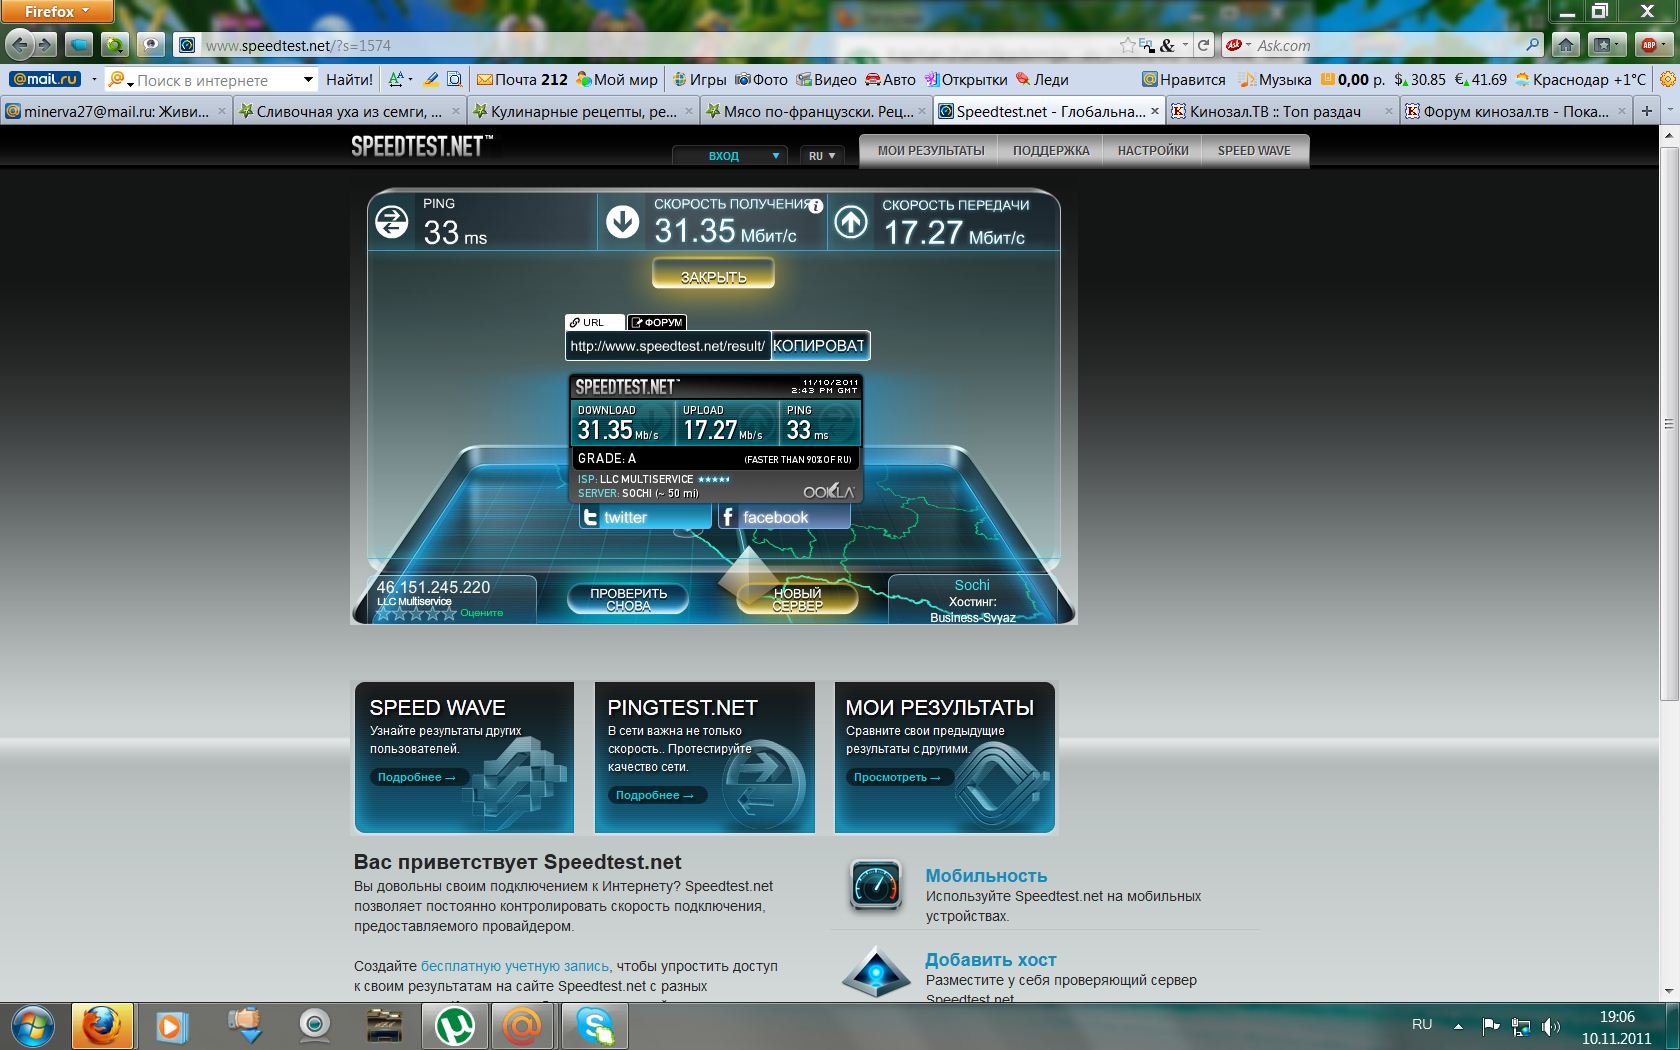Go back with the browser Back arrow
The height and width of the screenshot is (1050, 1680).
coord(19,45)
